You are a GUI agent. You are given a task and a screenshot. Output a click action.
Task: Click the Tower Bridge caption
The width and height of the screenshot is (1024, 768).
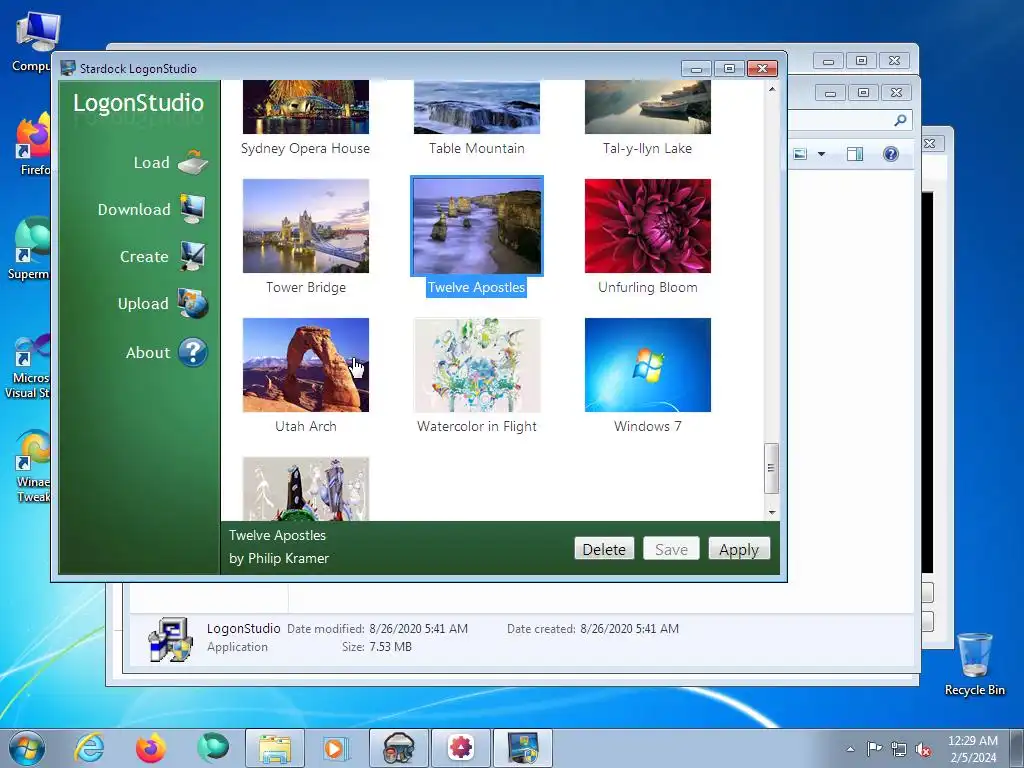click(306, 287)
